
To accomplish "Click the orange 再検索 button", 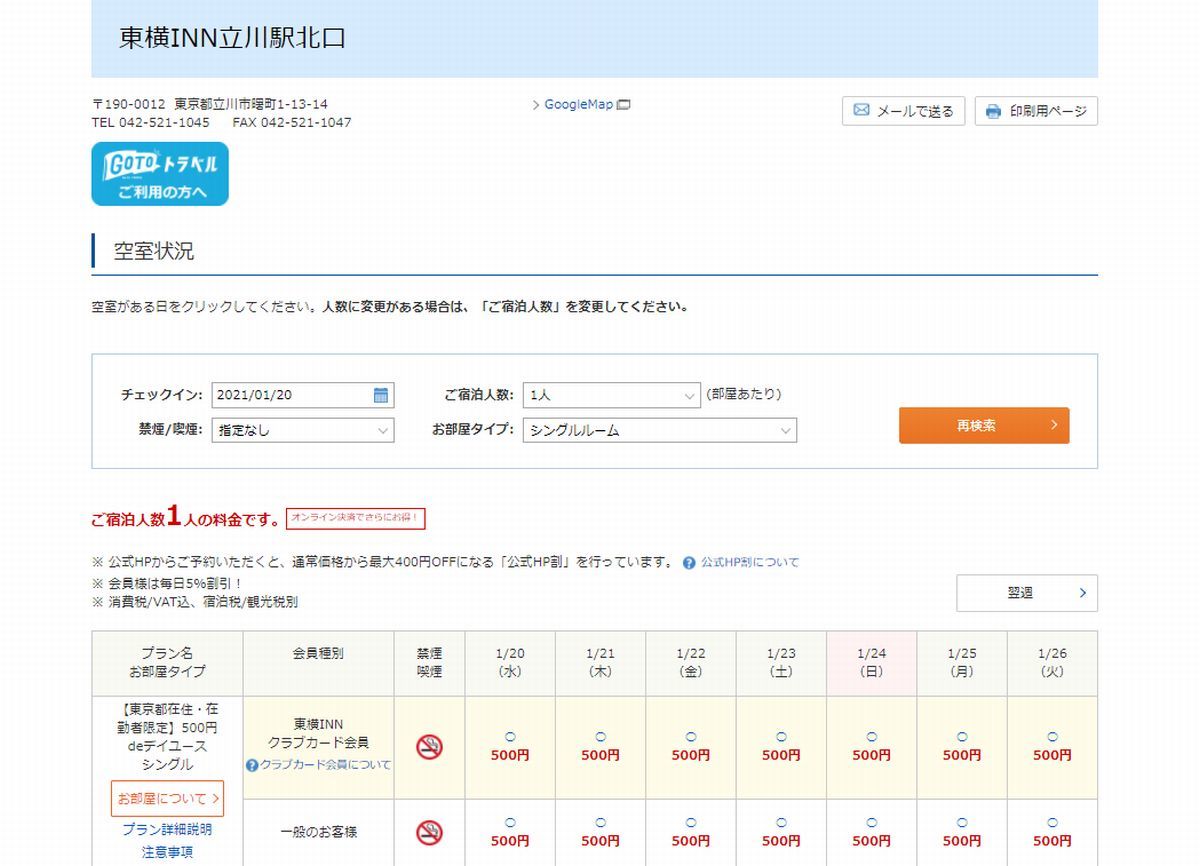I will (984, 425).
